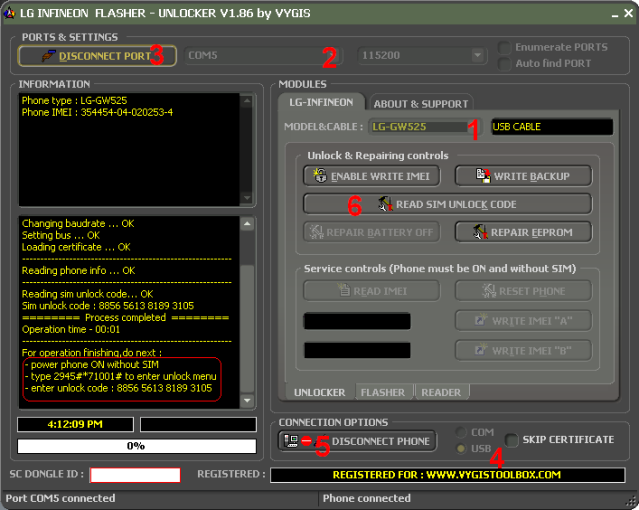This screenshot has width=639, height=510.
Task: Click the plug icon on Disconnect Port
Action: (x=48, y=56)
